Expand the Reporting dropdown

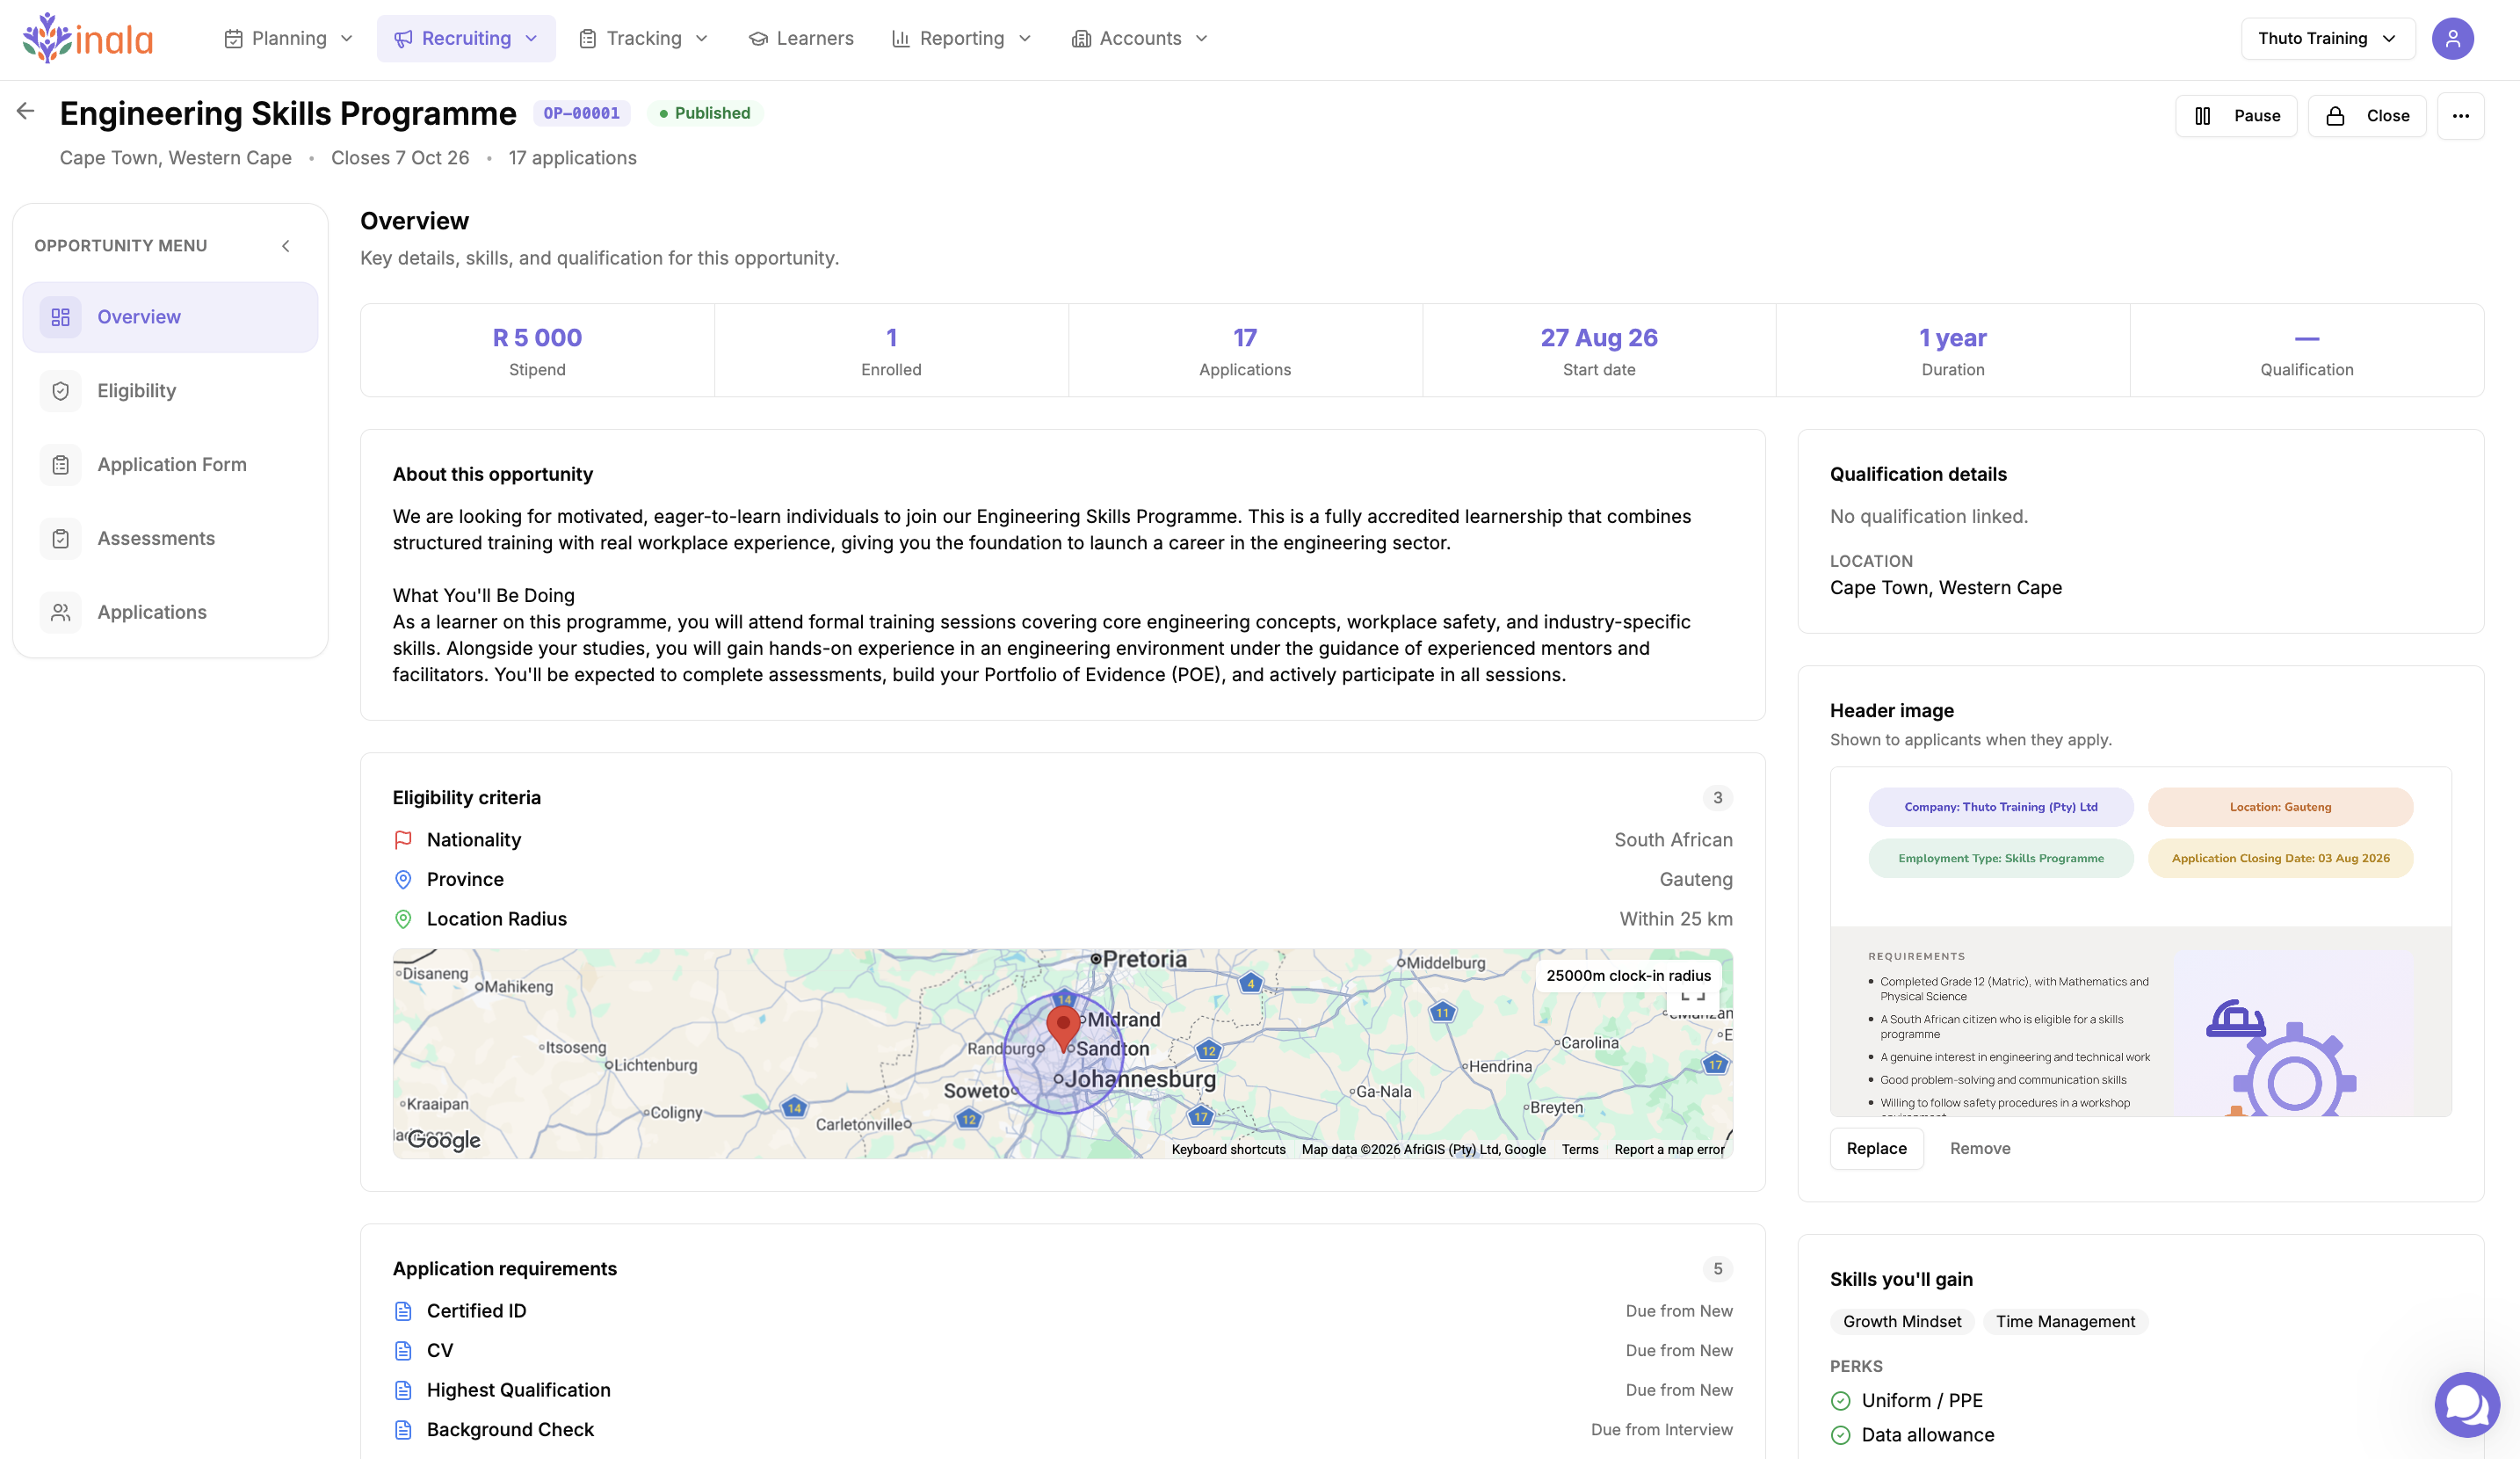coord(961,38)
